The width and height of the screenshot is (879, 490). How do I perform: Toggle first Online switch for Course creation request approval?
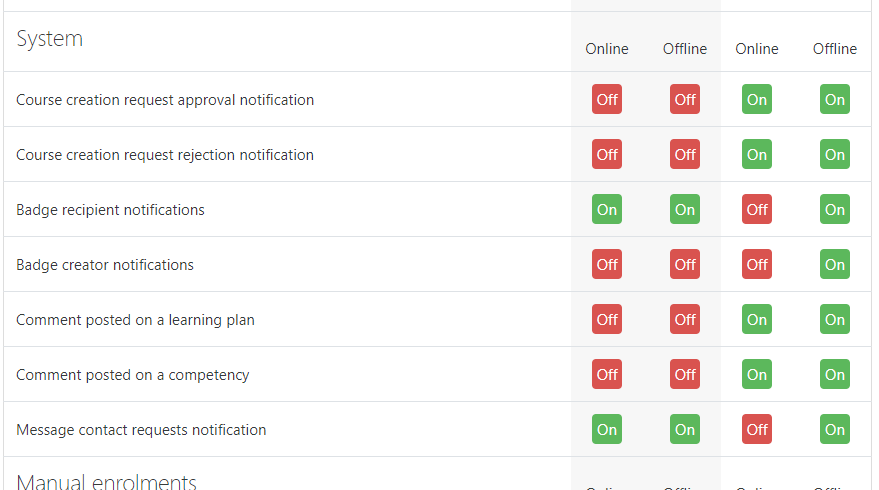[607, 99]
